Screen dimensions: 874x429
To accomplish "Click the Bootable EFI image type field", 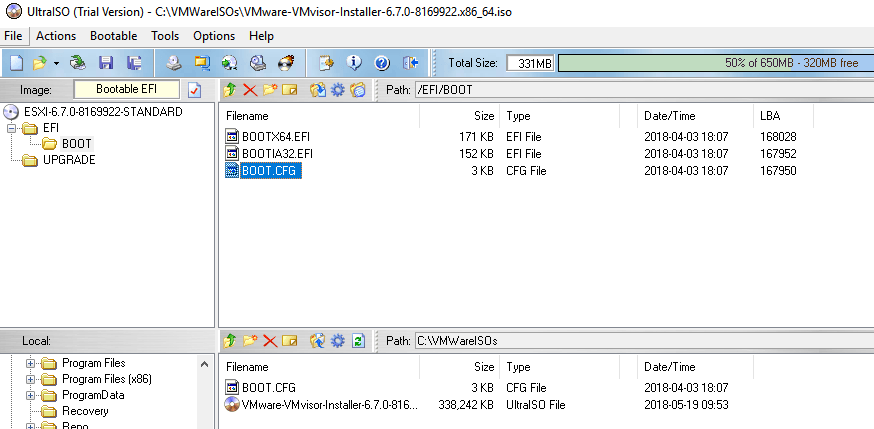I will click(x=127, y=89).
